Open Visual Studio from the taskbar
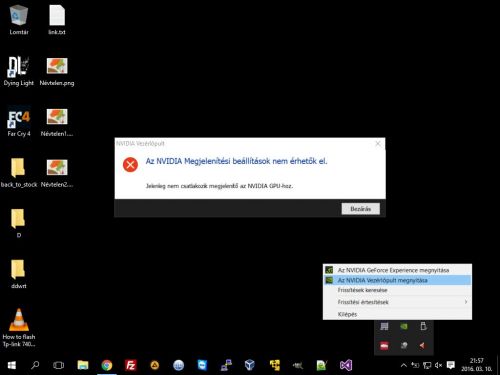The width and height of the screenshot is (500, 375). 346,366
